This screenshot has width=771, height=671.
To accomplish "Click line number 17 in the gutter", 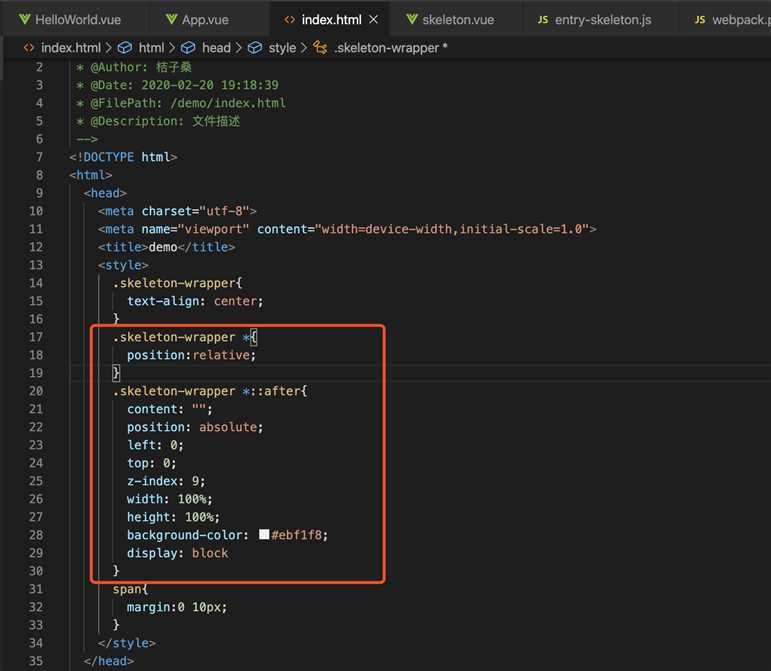I will coord(36,337).
